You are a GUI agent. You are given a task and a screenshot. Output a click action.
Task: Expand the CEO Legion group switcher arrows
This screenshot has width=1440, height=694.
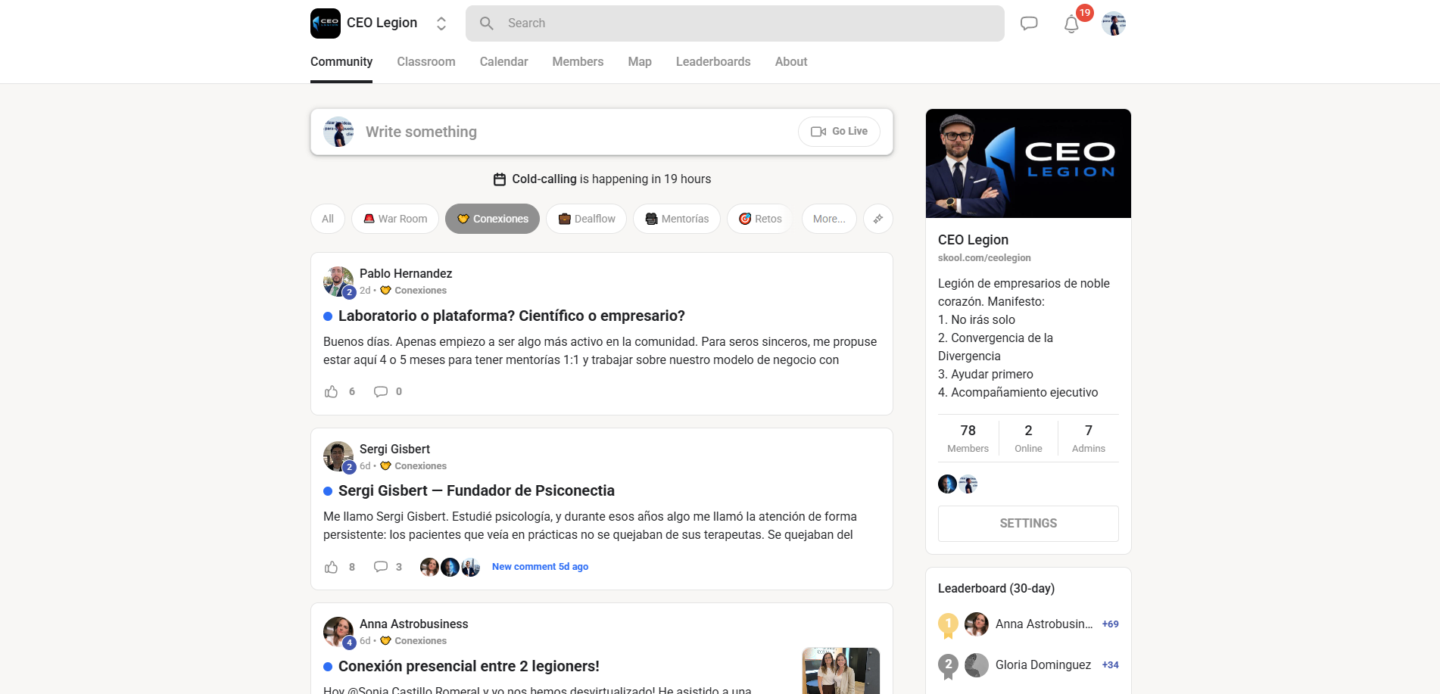(441, 23)
